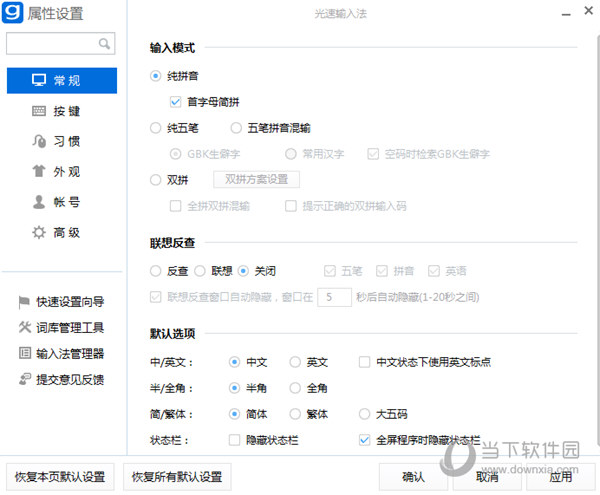Screen dimensions: 600x495
Task: Click the monitor icon beside 常规
Action: click(x=39, y=80)
